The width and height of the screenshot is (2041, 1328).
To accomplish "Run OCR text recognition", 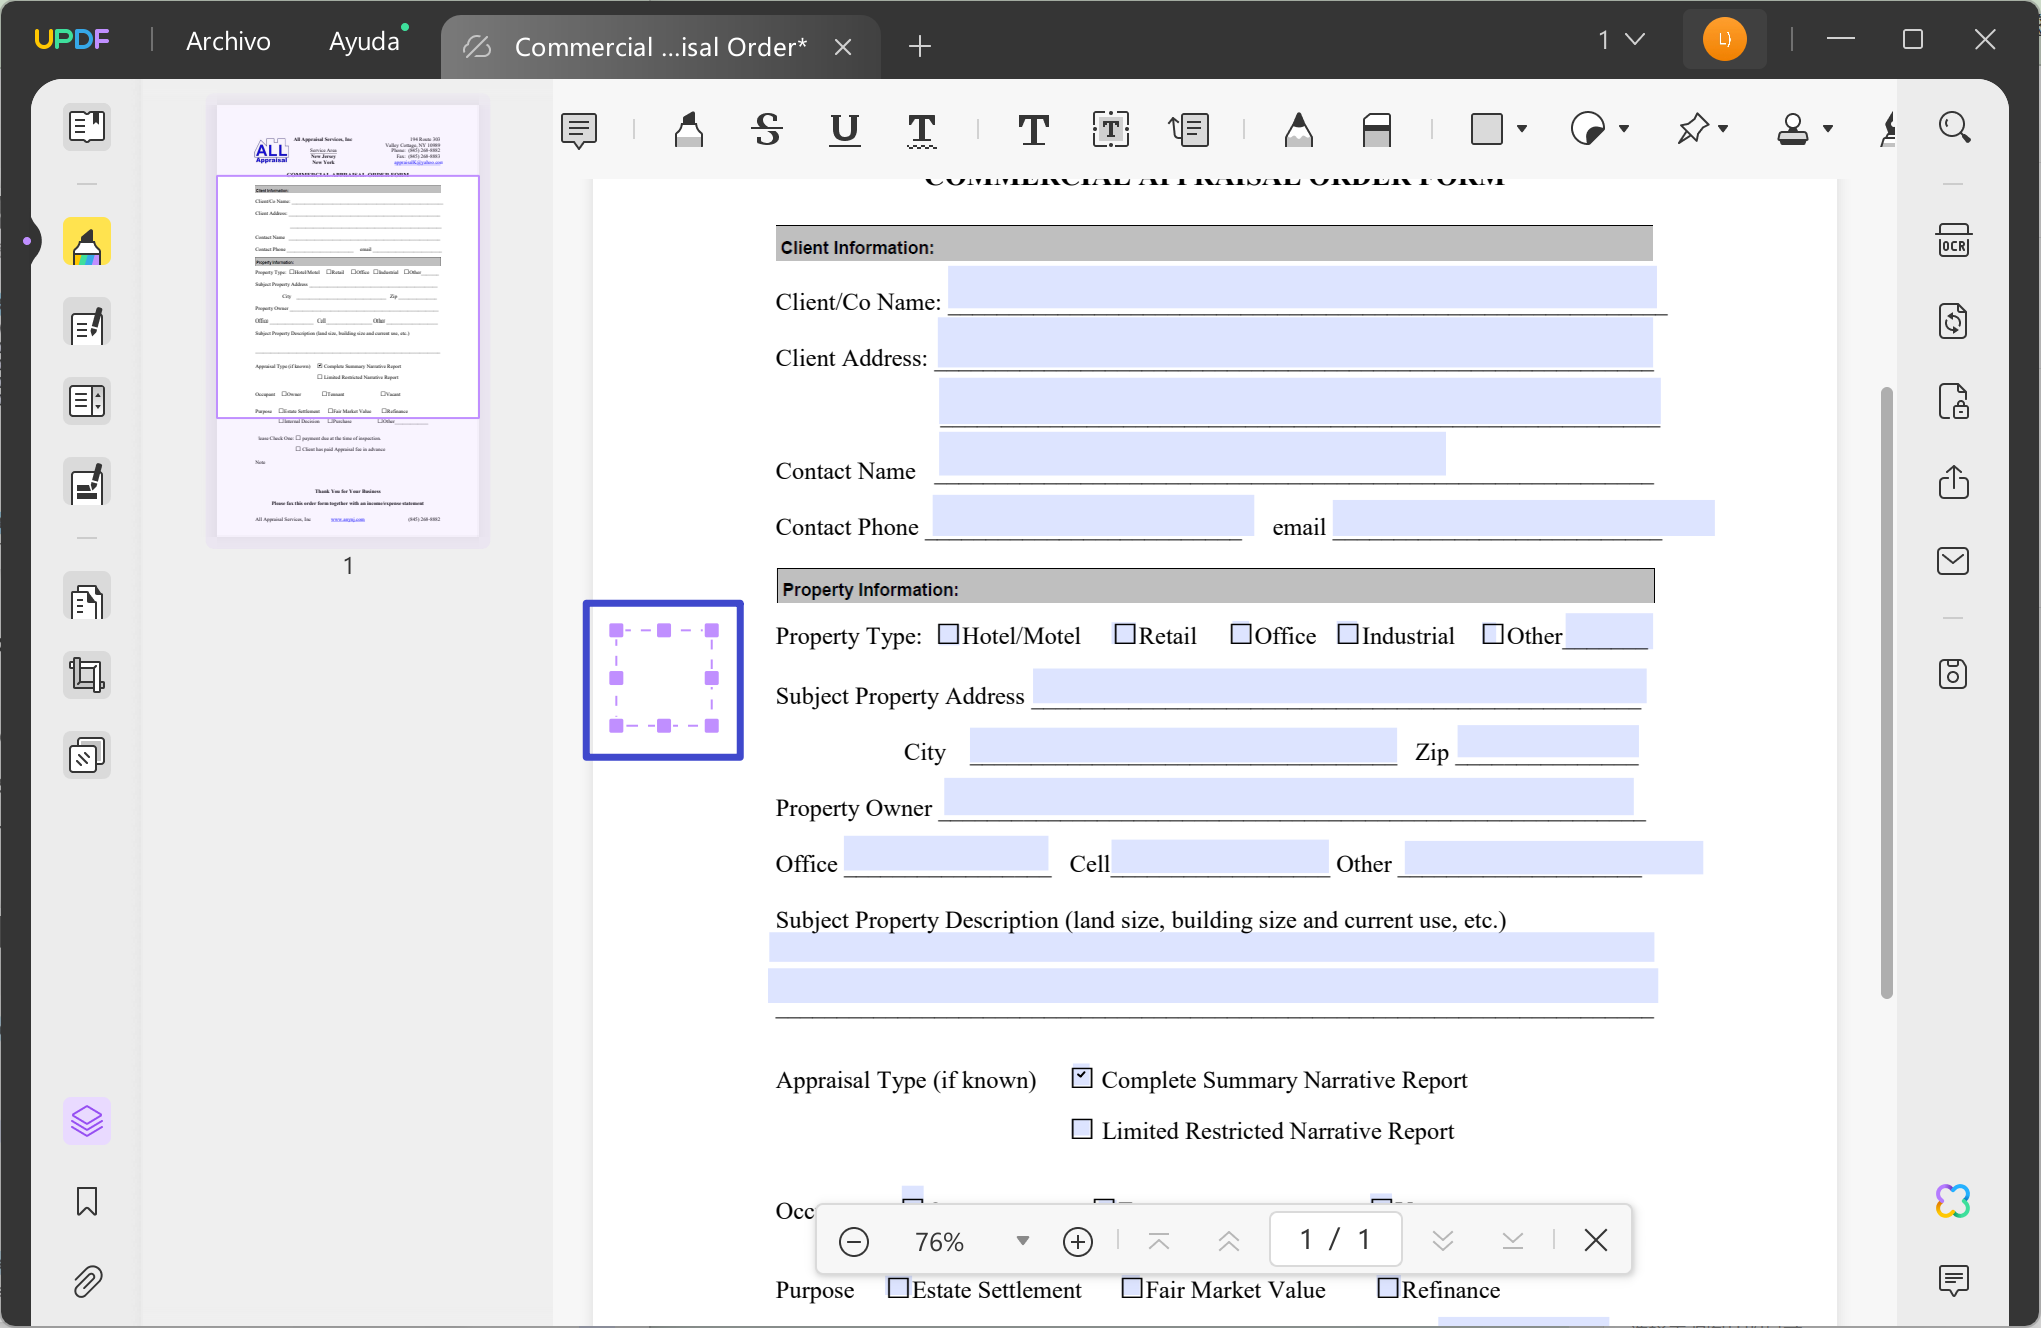I will [1954, 241].
